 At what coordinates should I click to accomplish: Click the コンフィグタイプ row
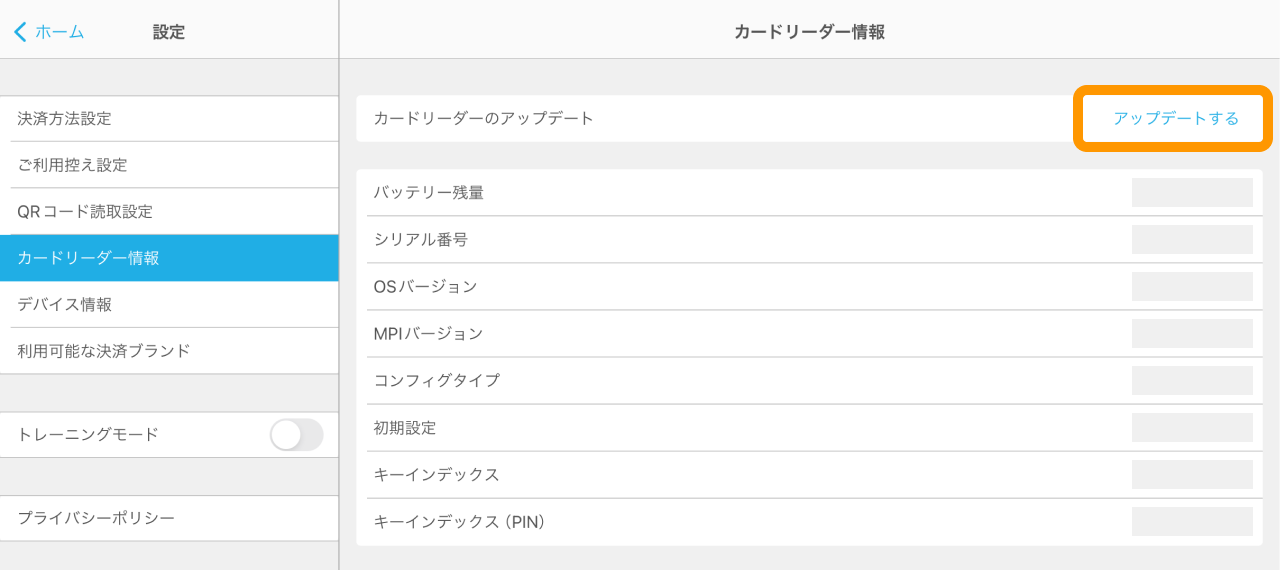tap(740, 381)
